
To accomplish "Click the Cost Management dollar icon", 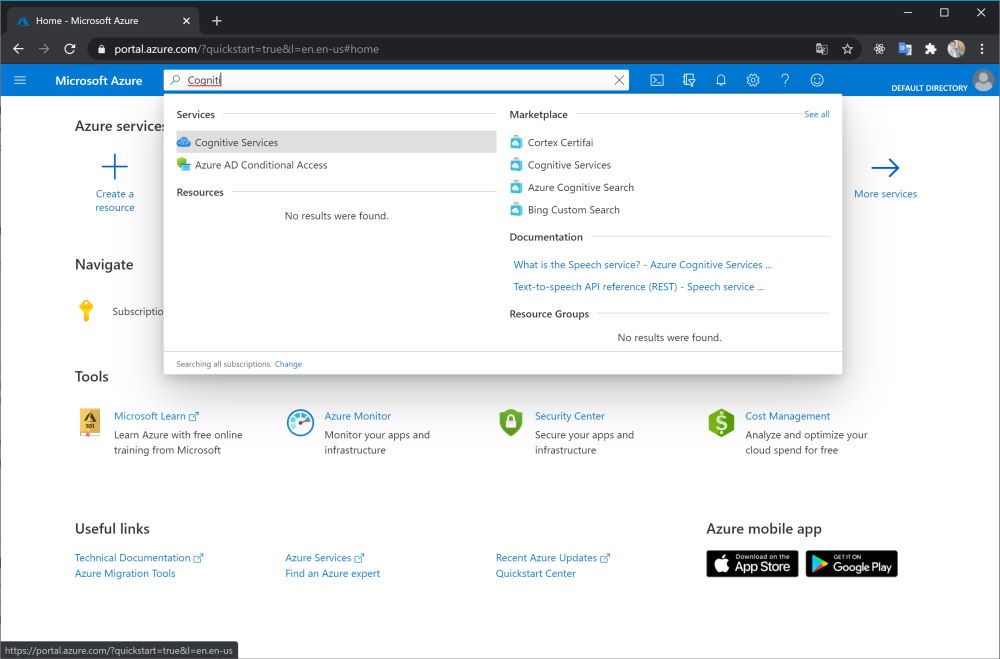I will pyautogui.click(x=721, y=423).
